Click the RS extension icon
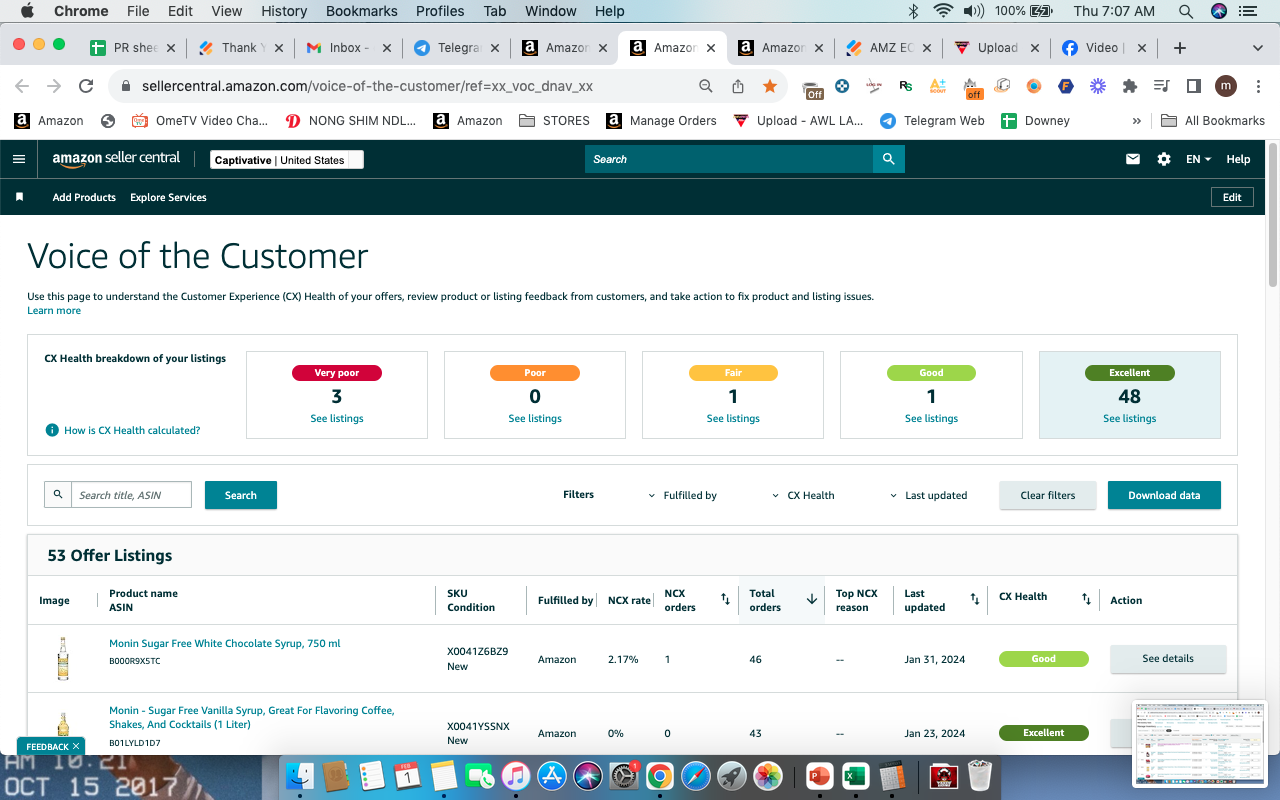 click(906, 87)
